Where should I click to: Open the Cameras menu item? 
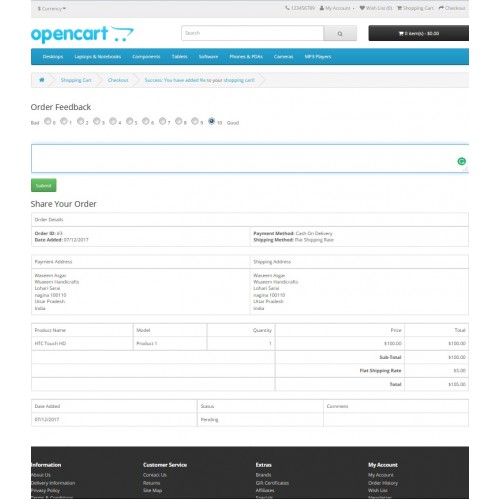pyautogui.click(x=283, y=57)
